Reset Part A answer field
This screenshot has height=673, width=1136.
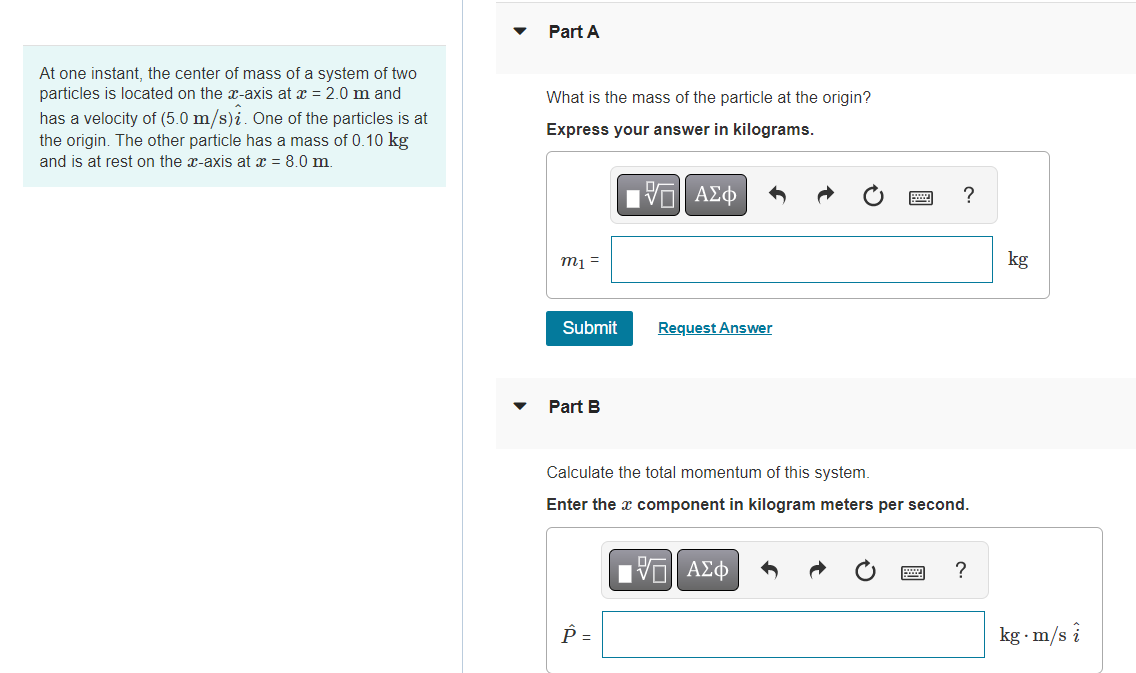tap(873, 196)
